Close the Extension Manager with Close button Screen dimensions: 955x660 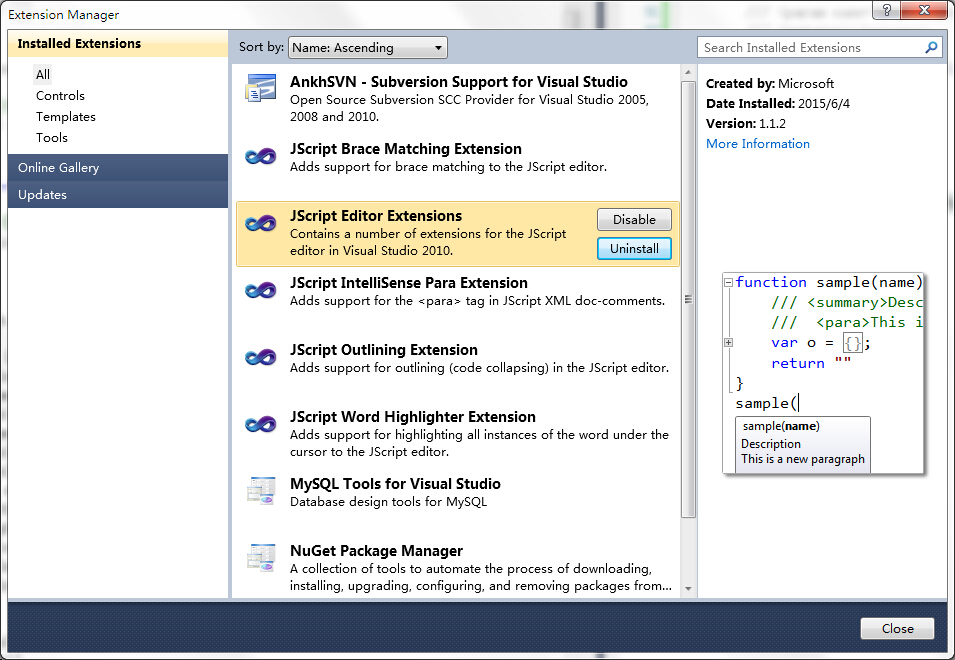[897, 628]
